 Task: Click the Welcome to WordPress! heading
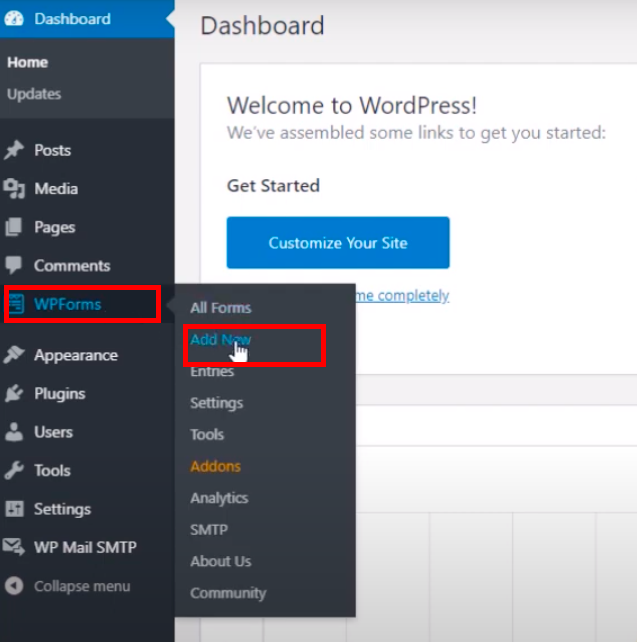352,106
